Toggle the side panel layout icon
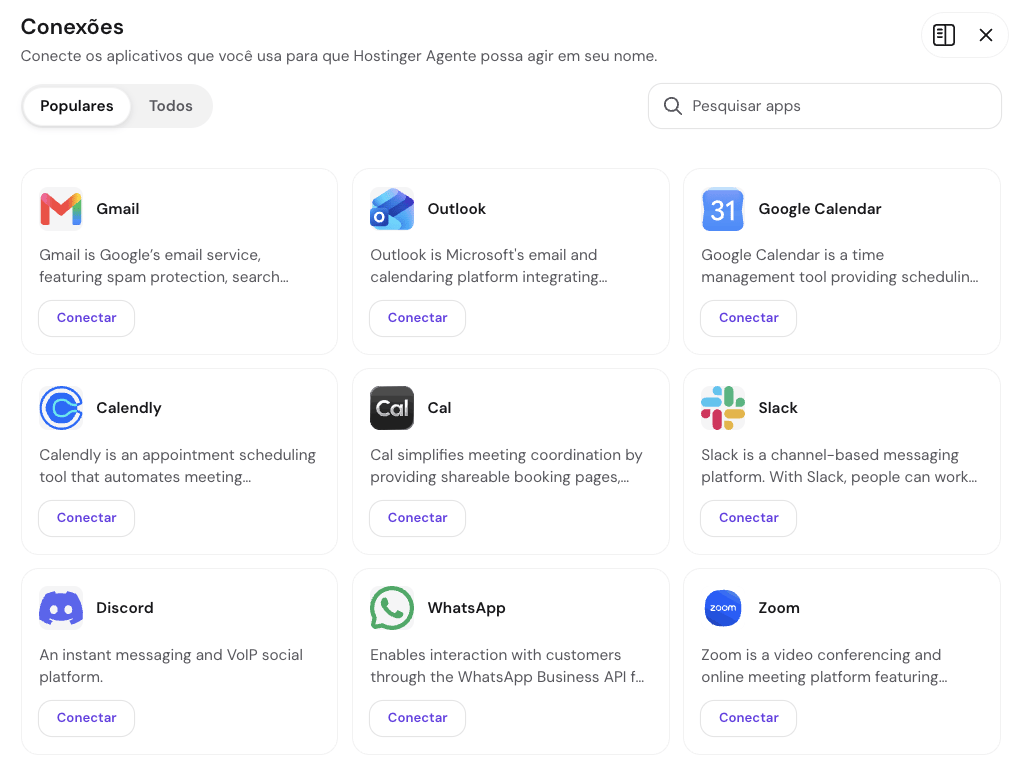Screen dimensions: 1018x762 [943, 35]
